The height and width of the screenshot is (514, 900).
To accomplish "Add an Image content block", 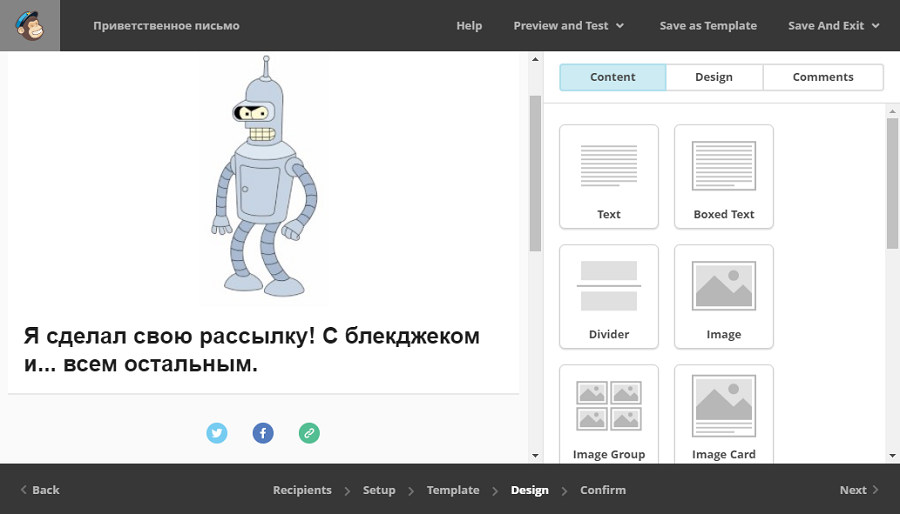I will (724, 297).
